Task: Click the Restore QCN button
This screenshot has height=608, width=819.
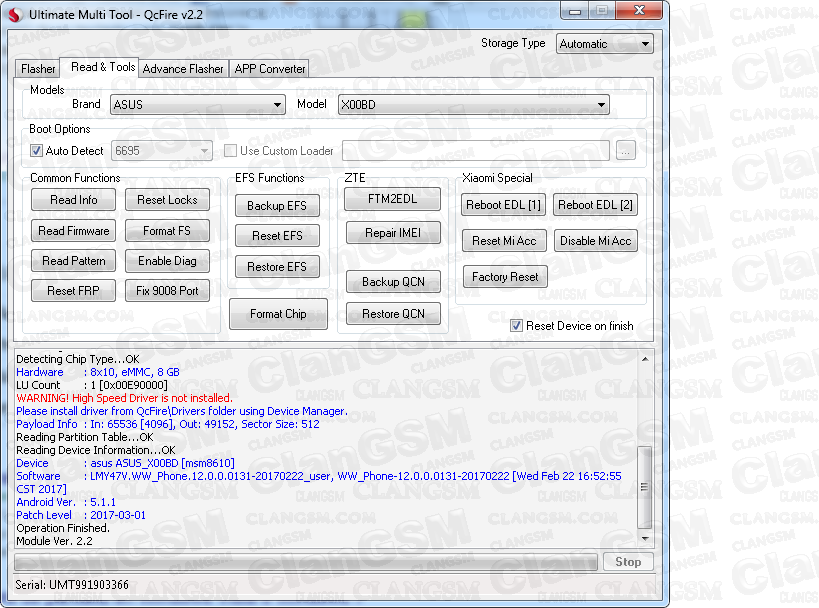Action: pyautogui.click(x=393, y=314)
